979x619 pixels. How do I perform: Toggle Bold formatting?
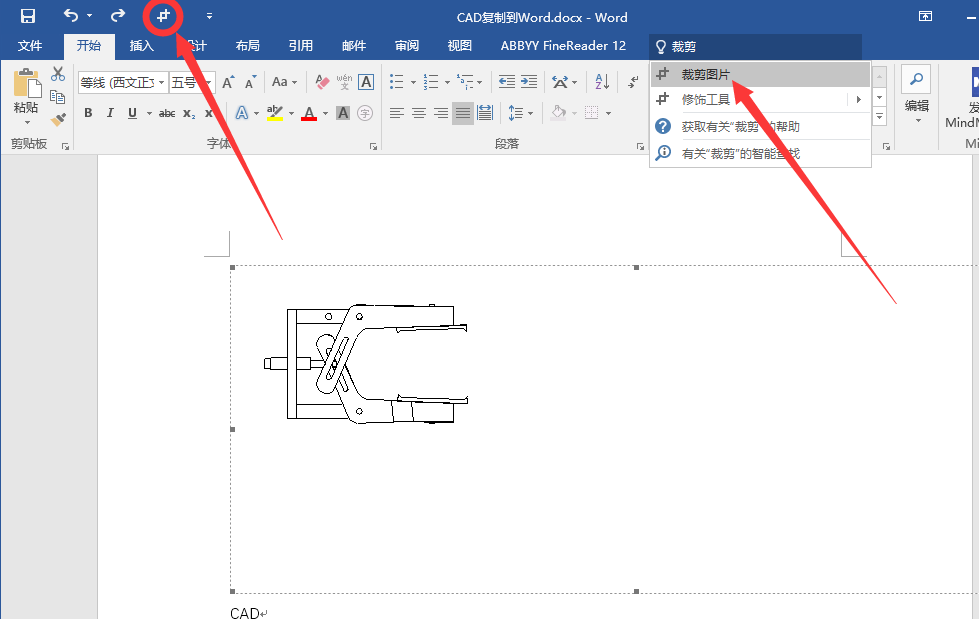coord(88,113)
